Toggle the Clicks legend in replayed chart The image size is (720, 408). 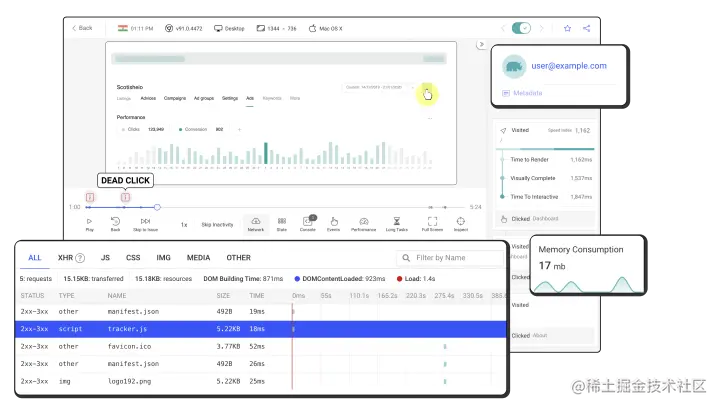click(142, 129)
